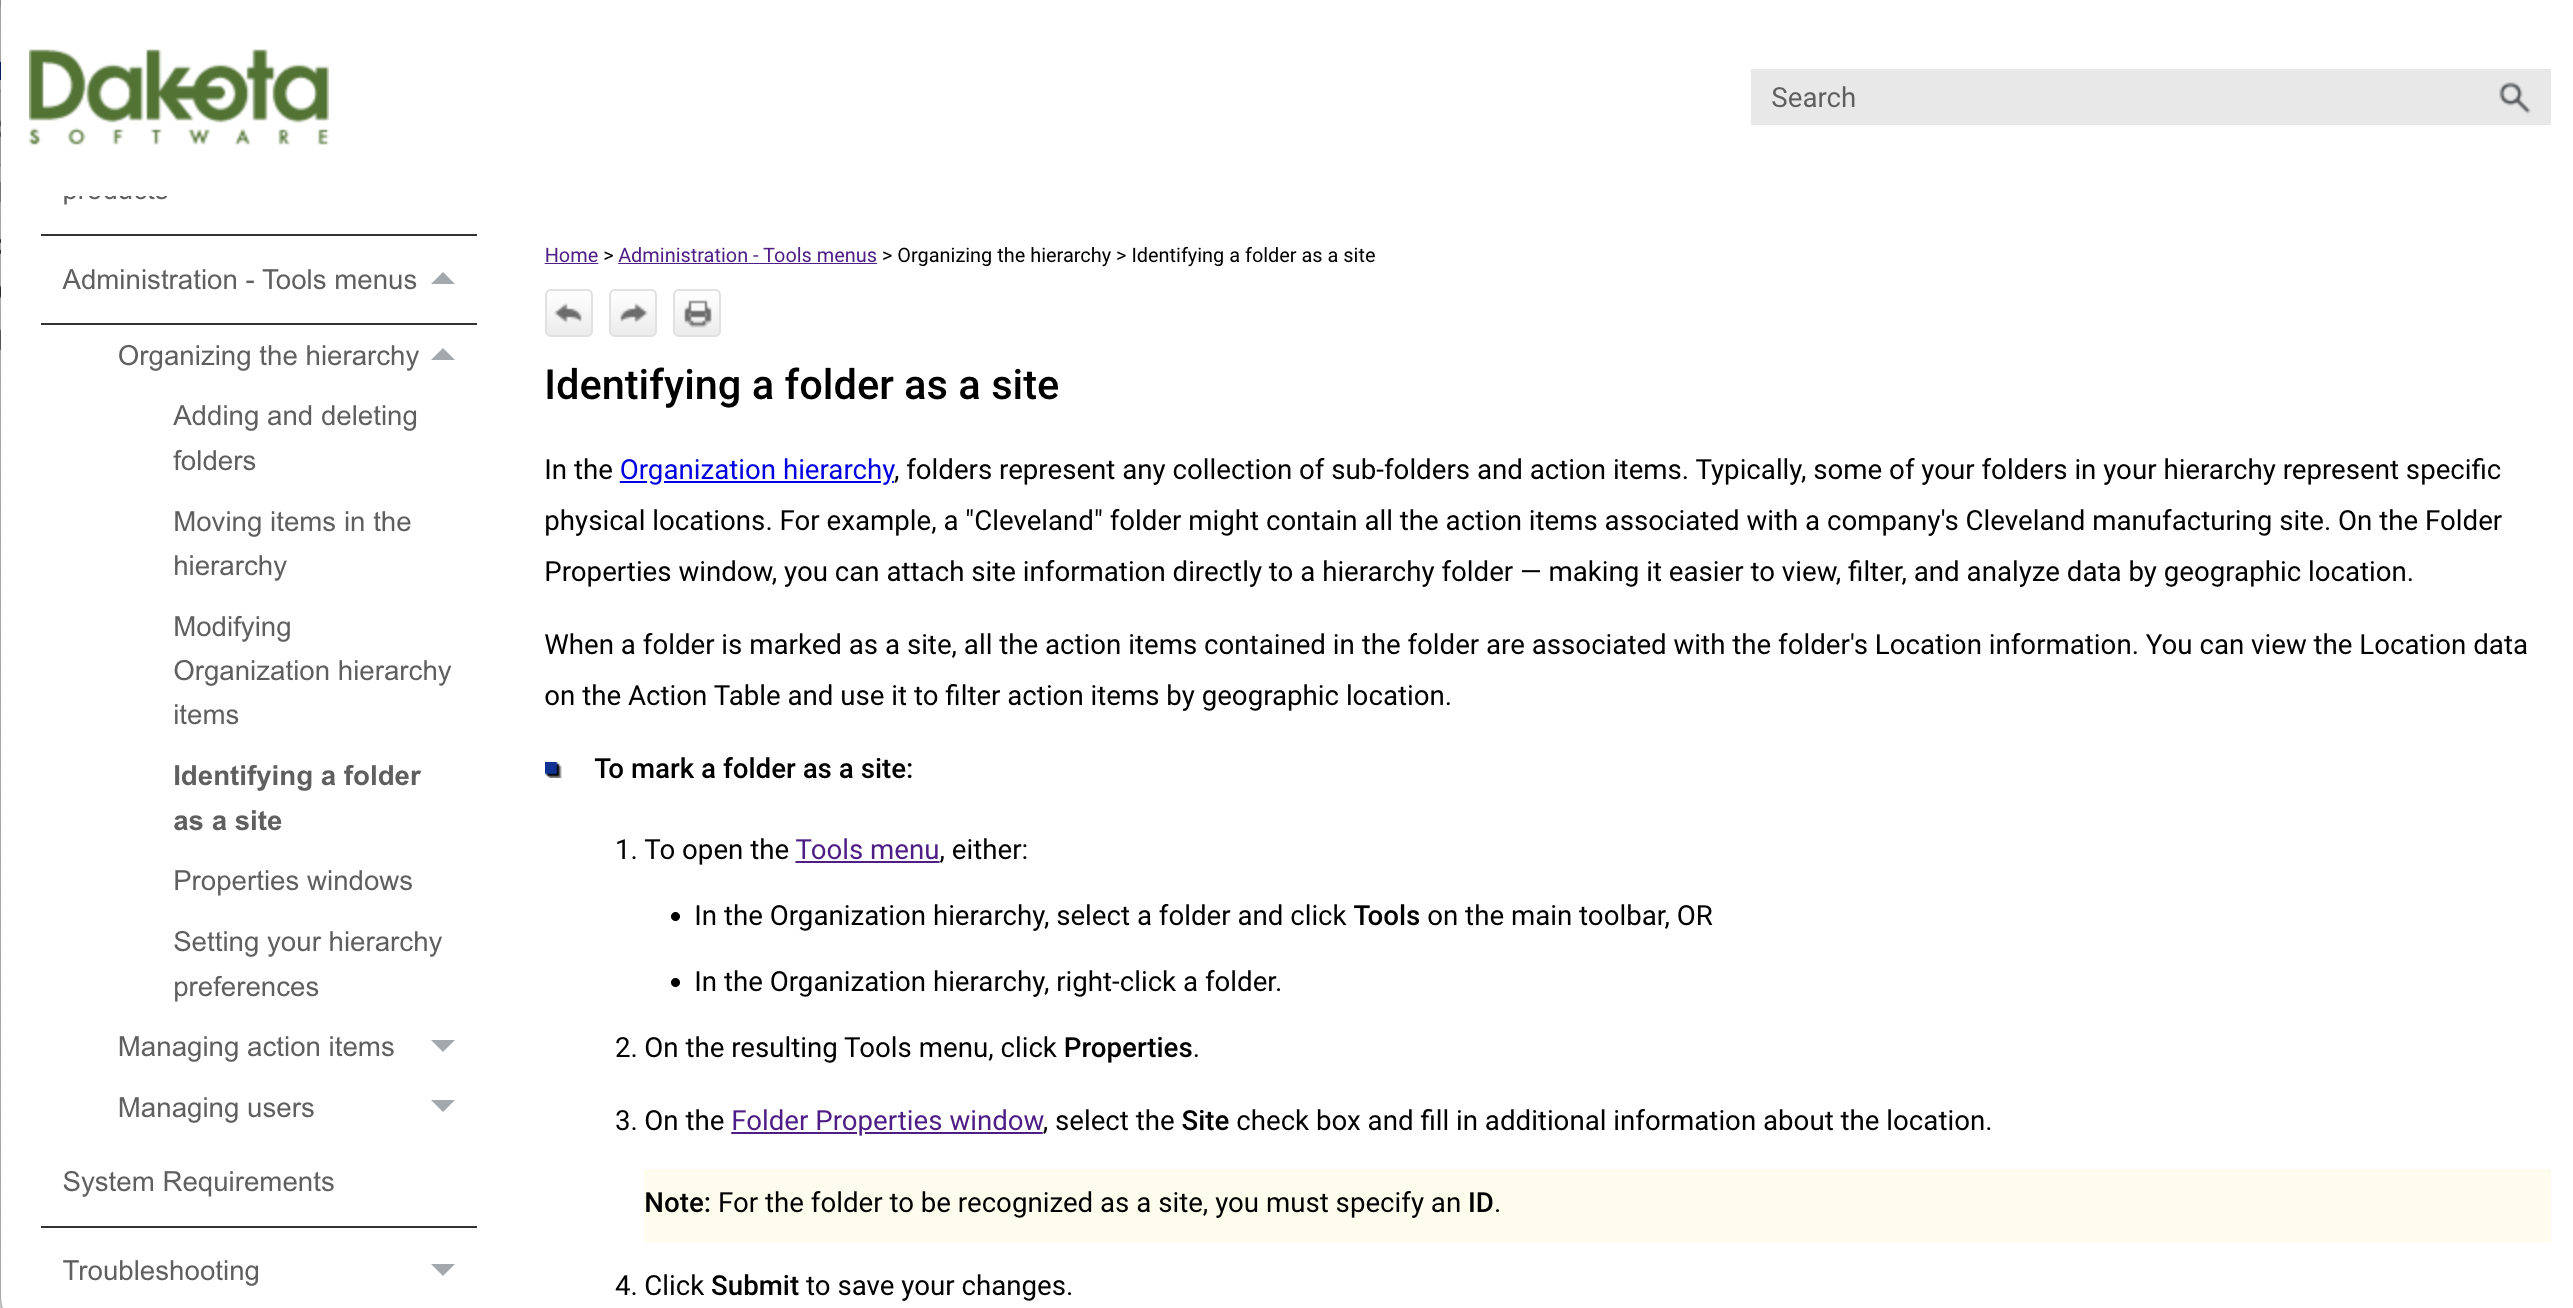This screenshot has width=2573, height=1308.
Task: Open Managing action items sidebar entry
Action: (256, 1047)
